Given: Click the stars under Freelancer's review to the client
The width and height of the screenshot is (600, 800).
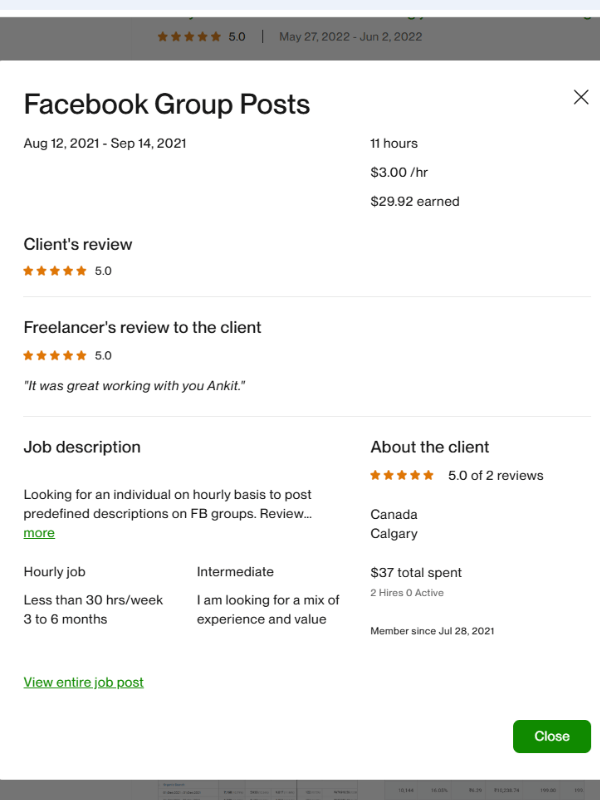Looking at the screenshot, I should [55, 355].
